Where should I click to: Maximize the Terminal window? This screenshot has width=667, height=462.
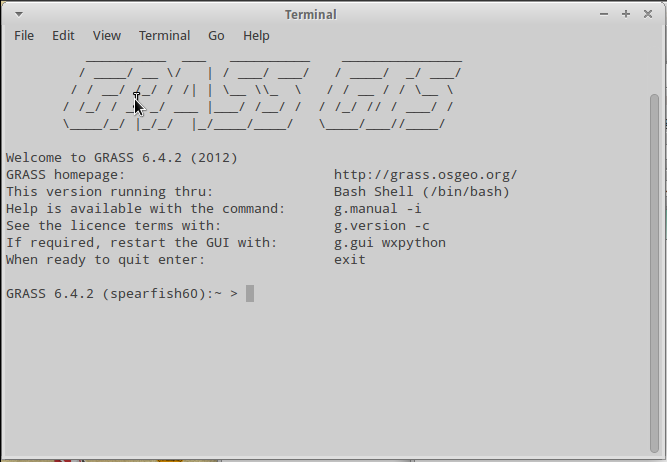click(626, 14)
